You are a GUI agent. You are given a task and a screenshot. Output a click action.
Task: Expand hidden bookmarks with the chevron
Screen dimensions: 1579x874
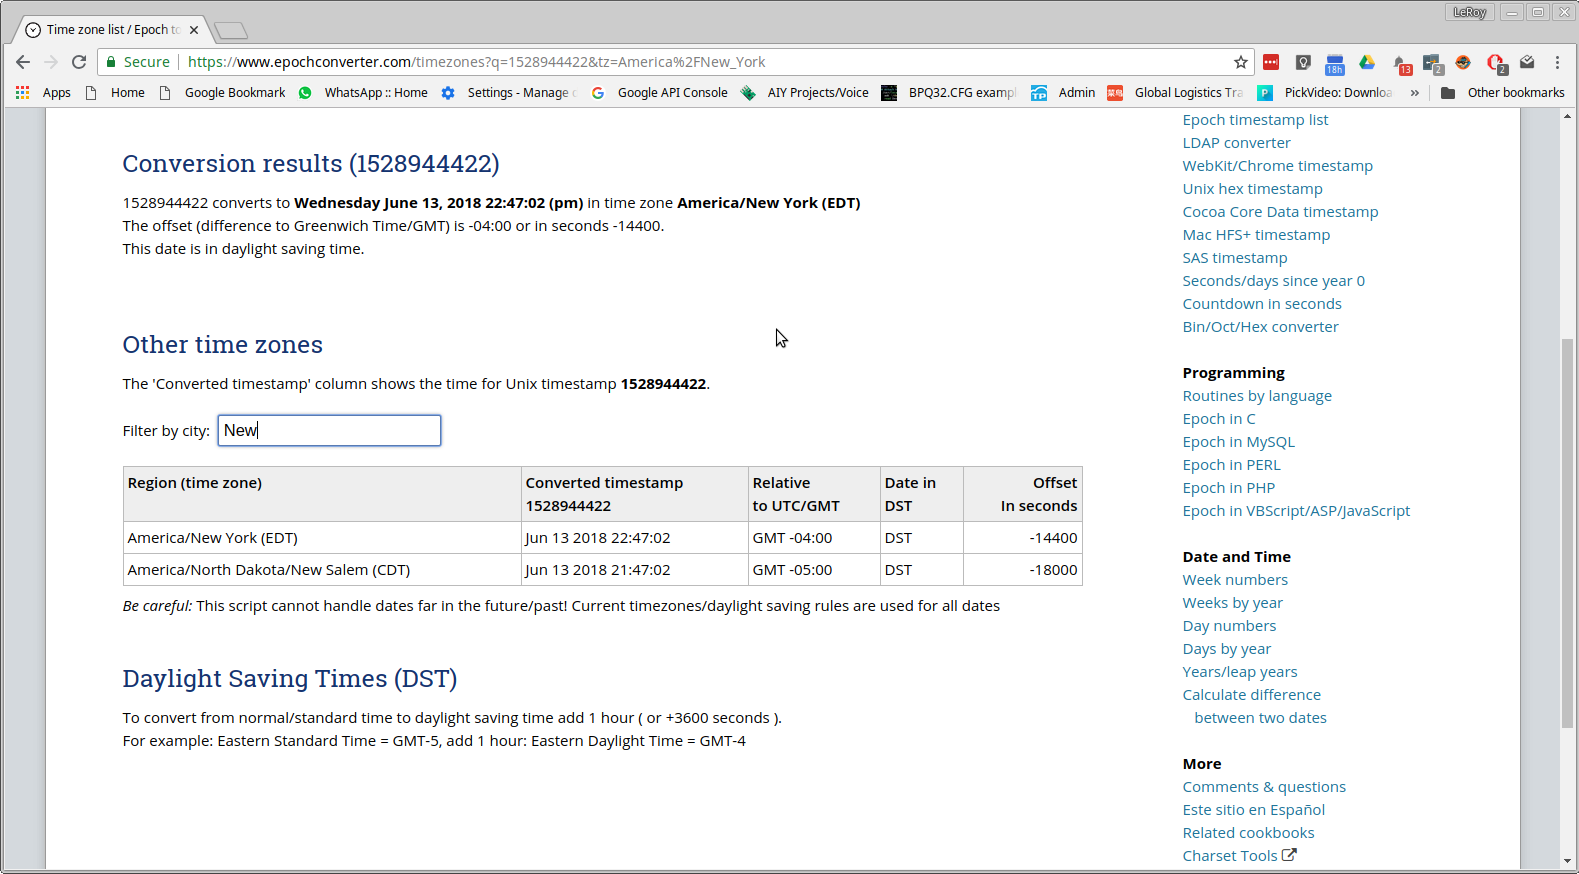[x=1415, y=93]
